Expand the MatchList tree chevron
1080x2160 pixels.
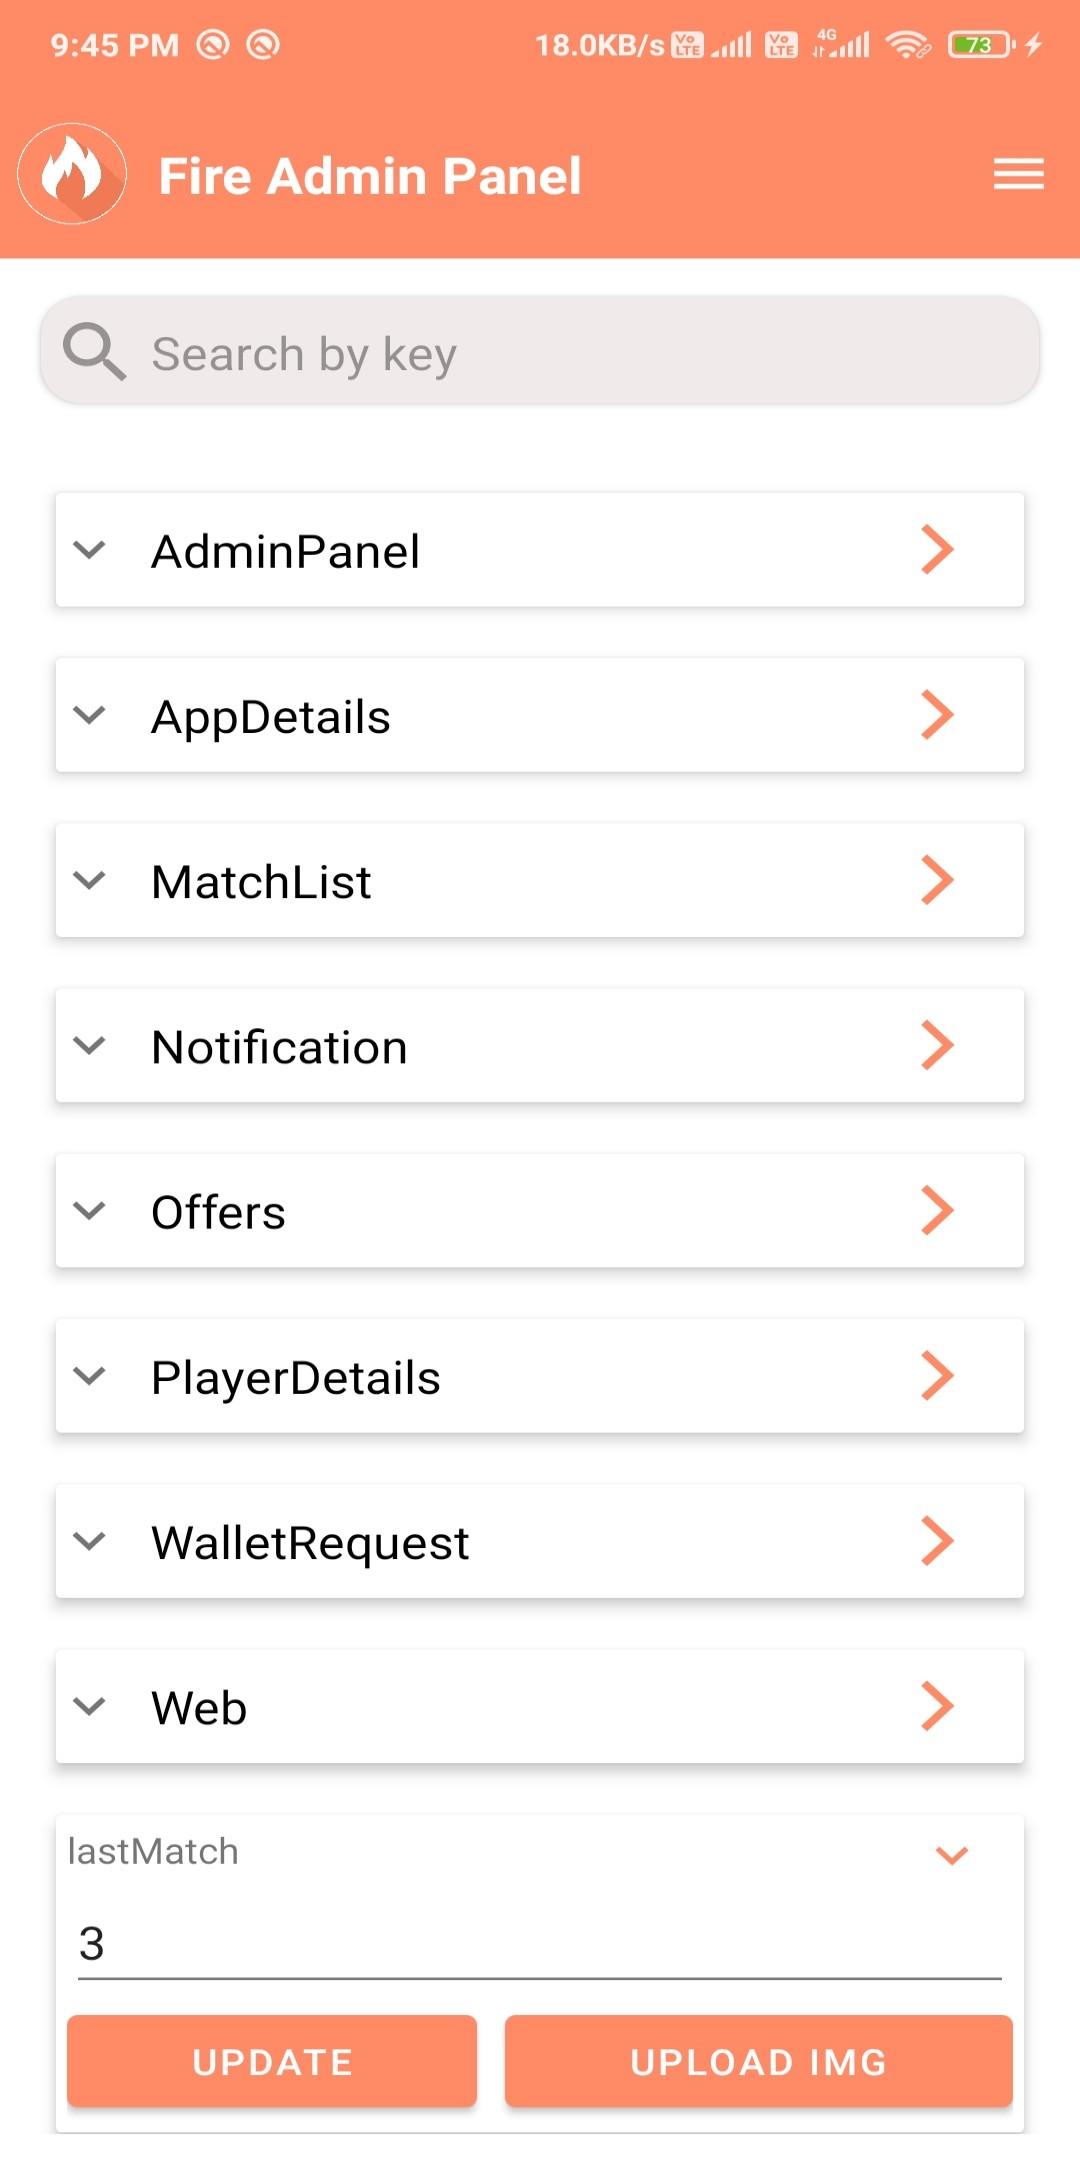pos(90,880)
